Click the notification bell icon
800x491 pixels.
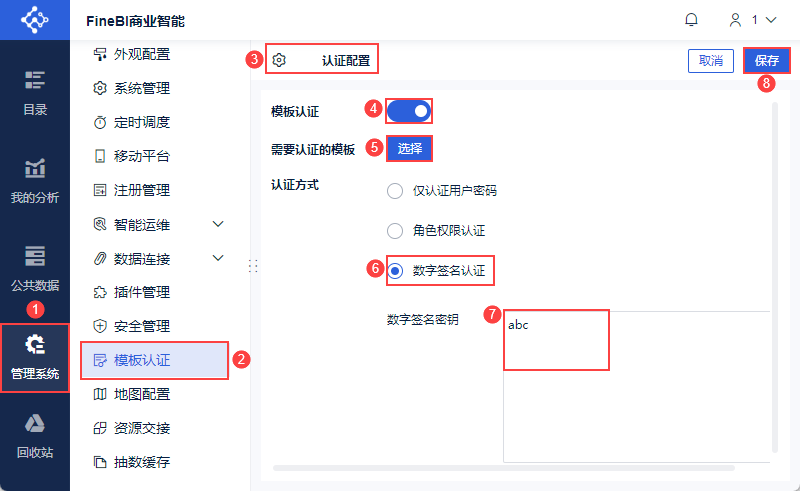tap(691, 20)
